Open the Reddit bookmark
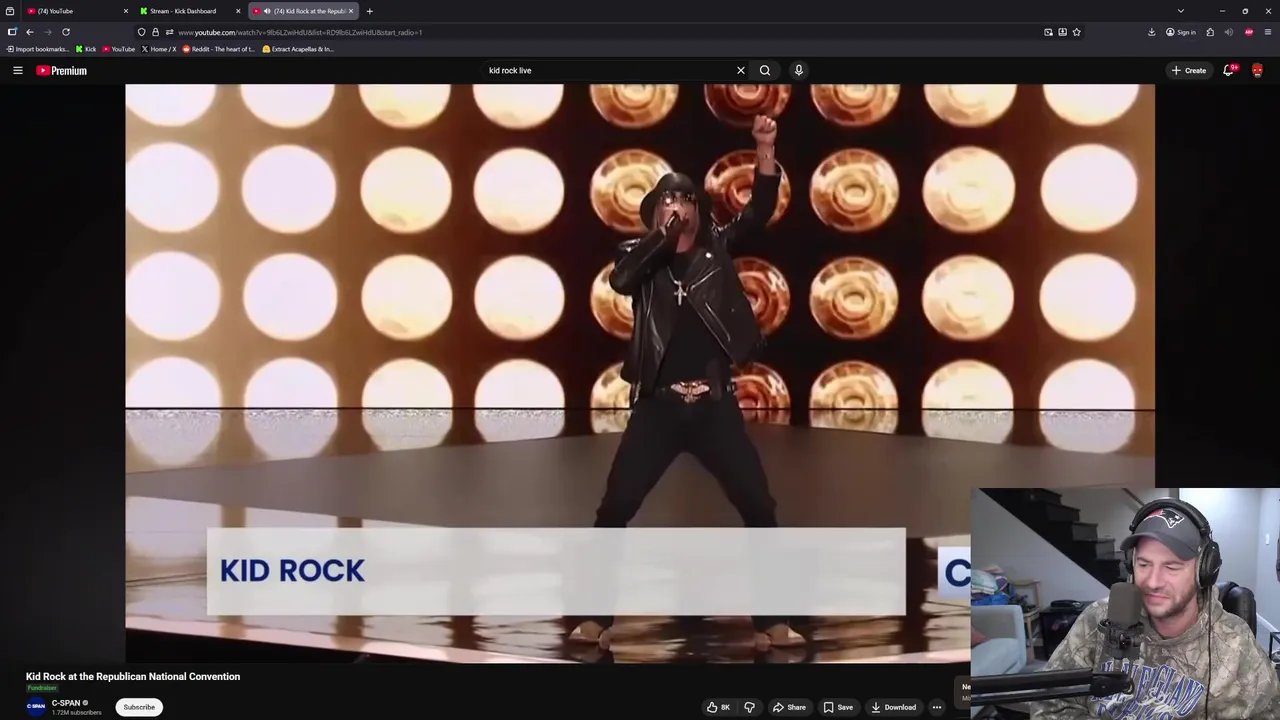Image resolution: width=1280 pixels, height=720 pixels. [219, 49]
